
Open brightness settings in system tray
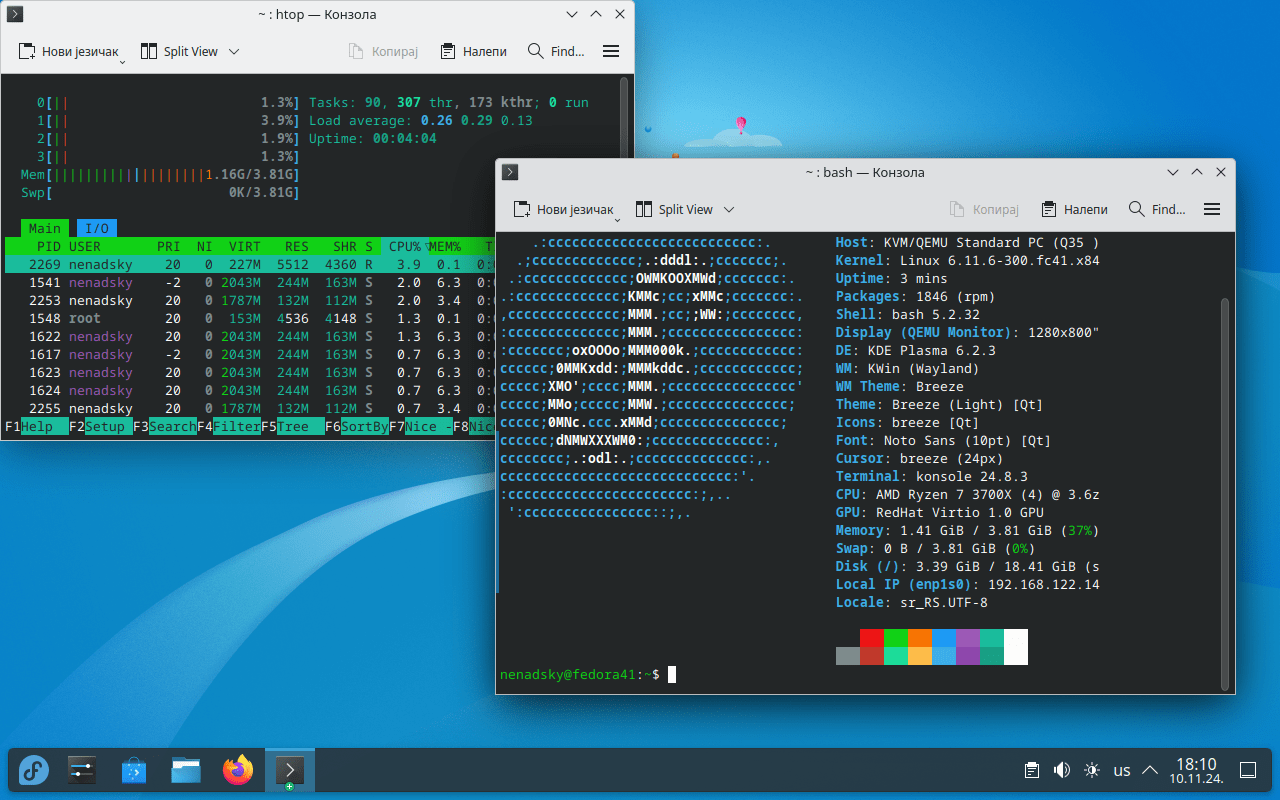[x=1092, y=770]
